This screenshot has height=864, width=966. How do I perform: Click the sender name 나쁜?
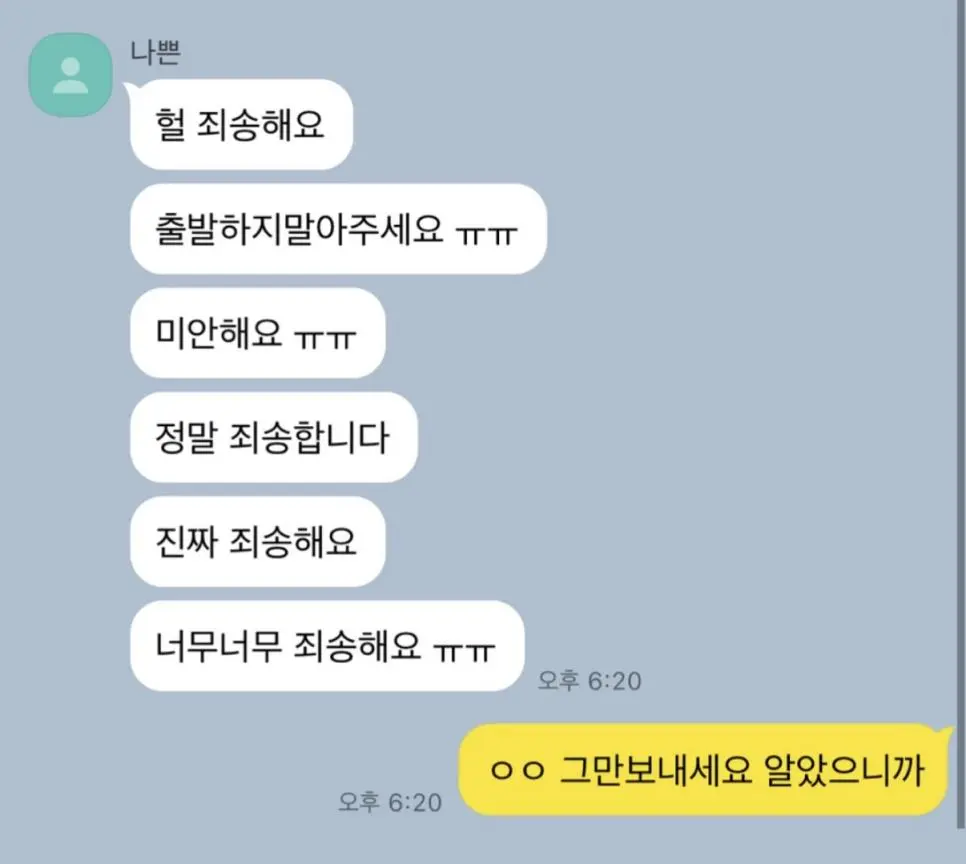pyautogui.click(x=155, y=52)
